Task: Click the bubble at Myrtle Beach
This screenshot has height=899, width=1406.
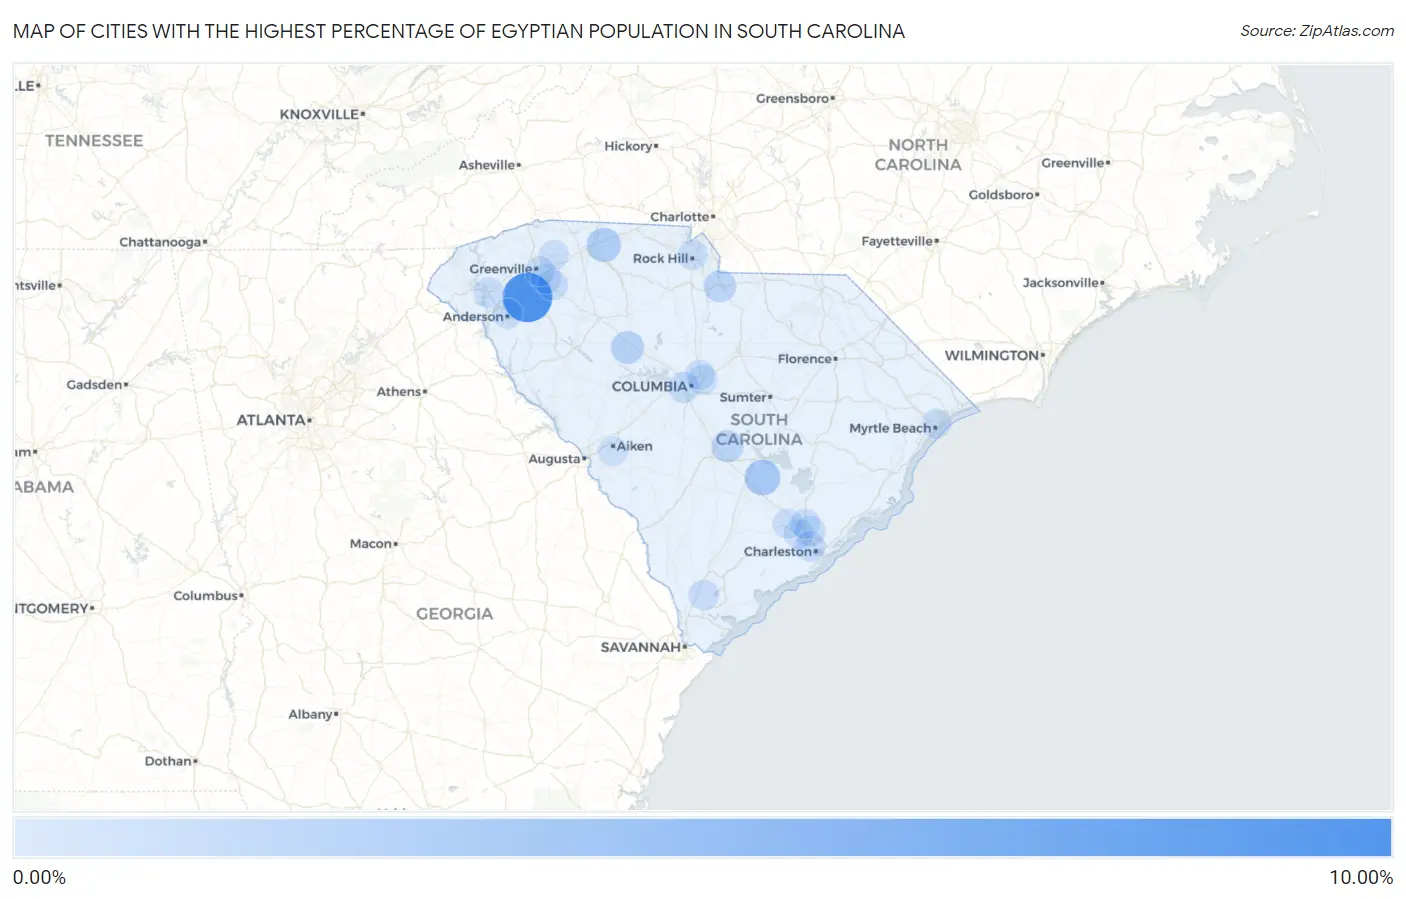Action: [x=936, y=424]
